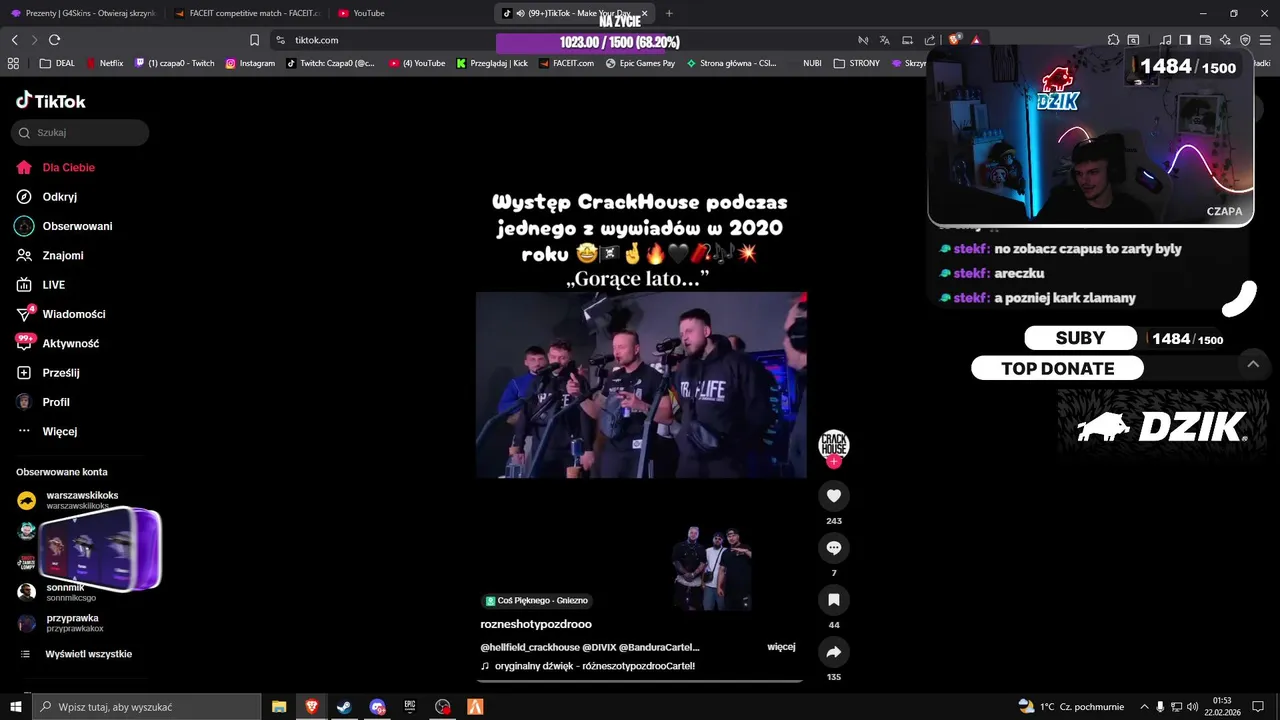This screenshot has height=720, width=1280.
Task: Open File Explorer from the taskbar
Action: pos(279,707)
